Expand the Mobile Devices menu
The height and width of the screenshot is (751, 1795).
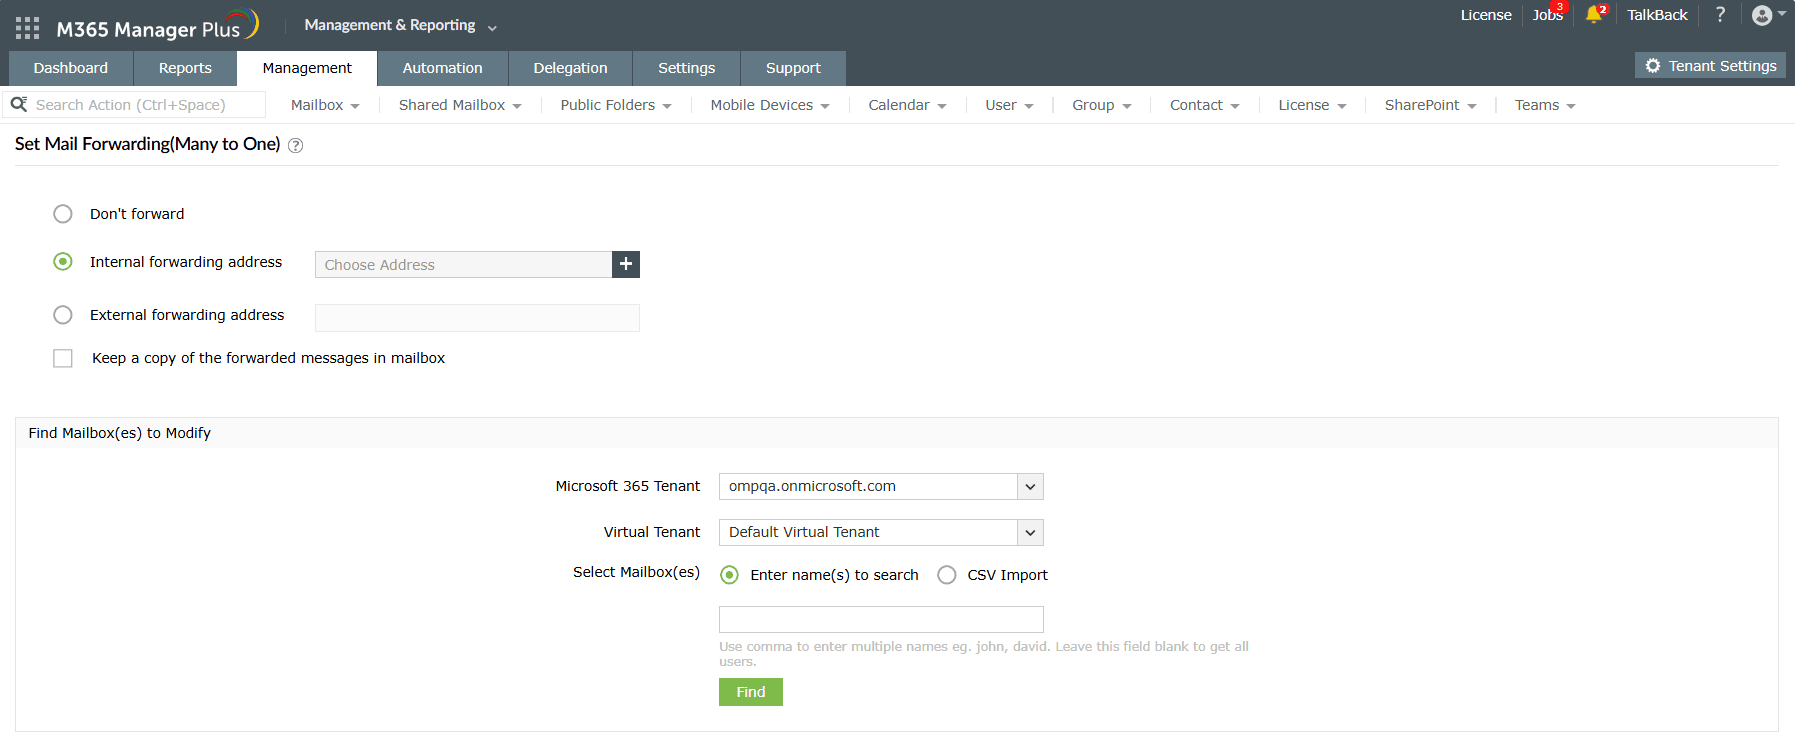[x=770, y=105]
